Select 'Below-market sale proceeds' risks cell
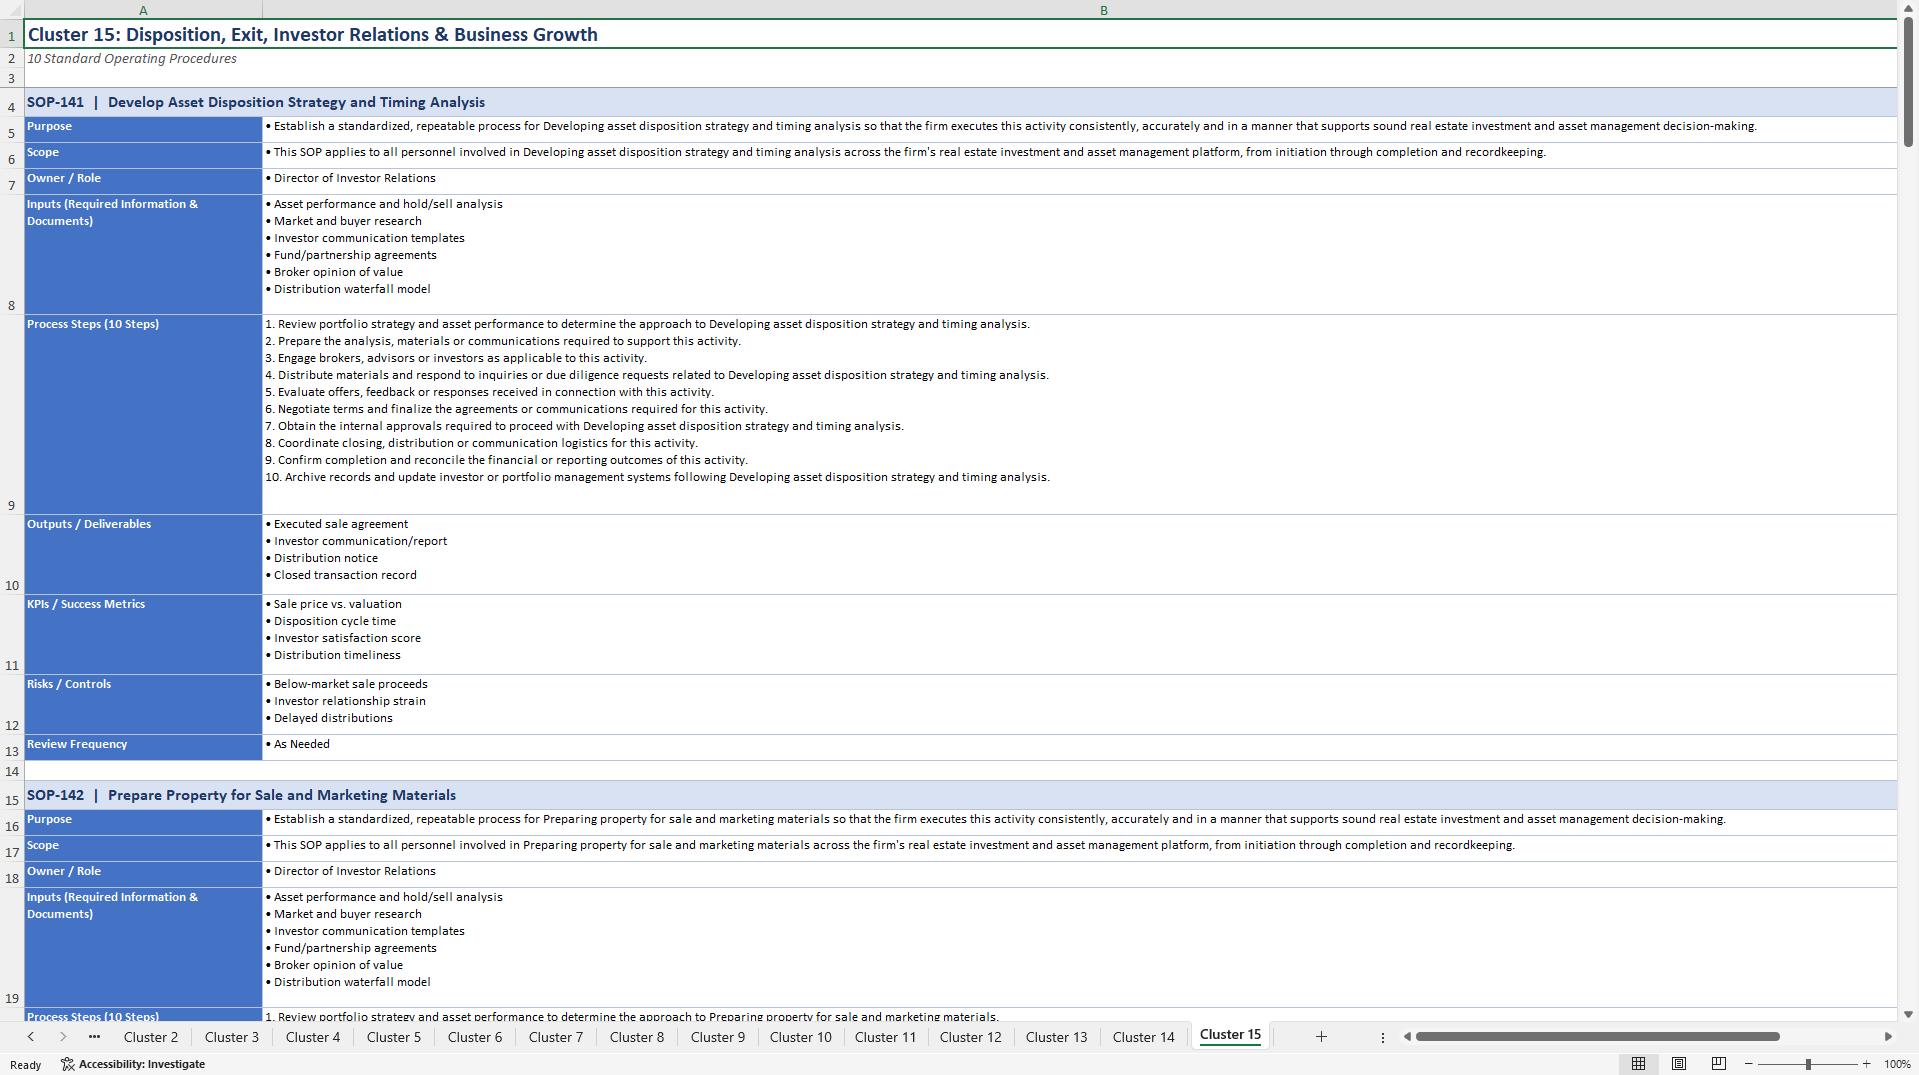Image resolution: width=1919 pixels, height=1075 pixels. [1080, 705]
